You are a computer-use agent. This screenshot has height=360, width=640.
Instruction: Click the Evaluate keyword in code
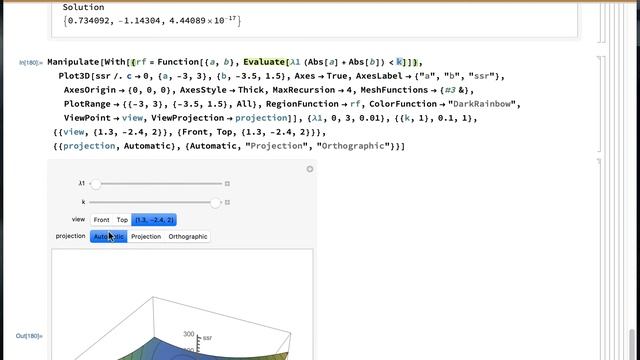(264, 62)
